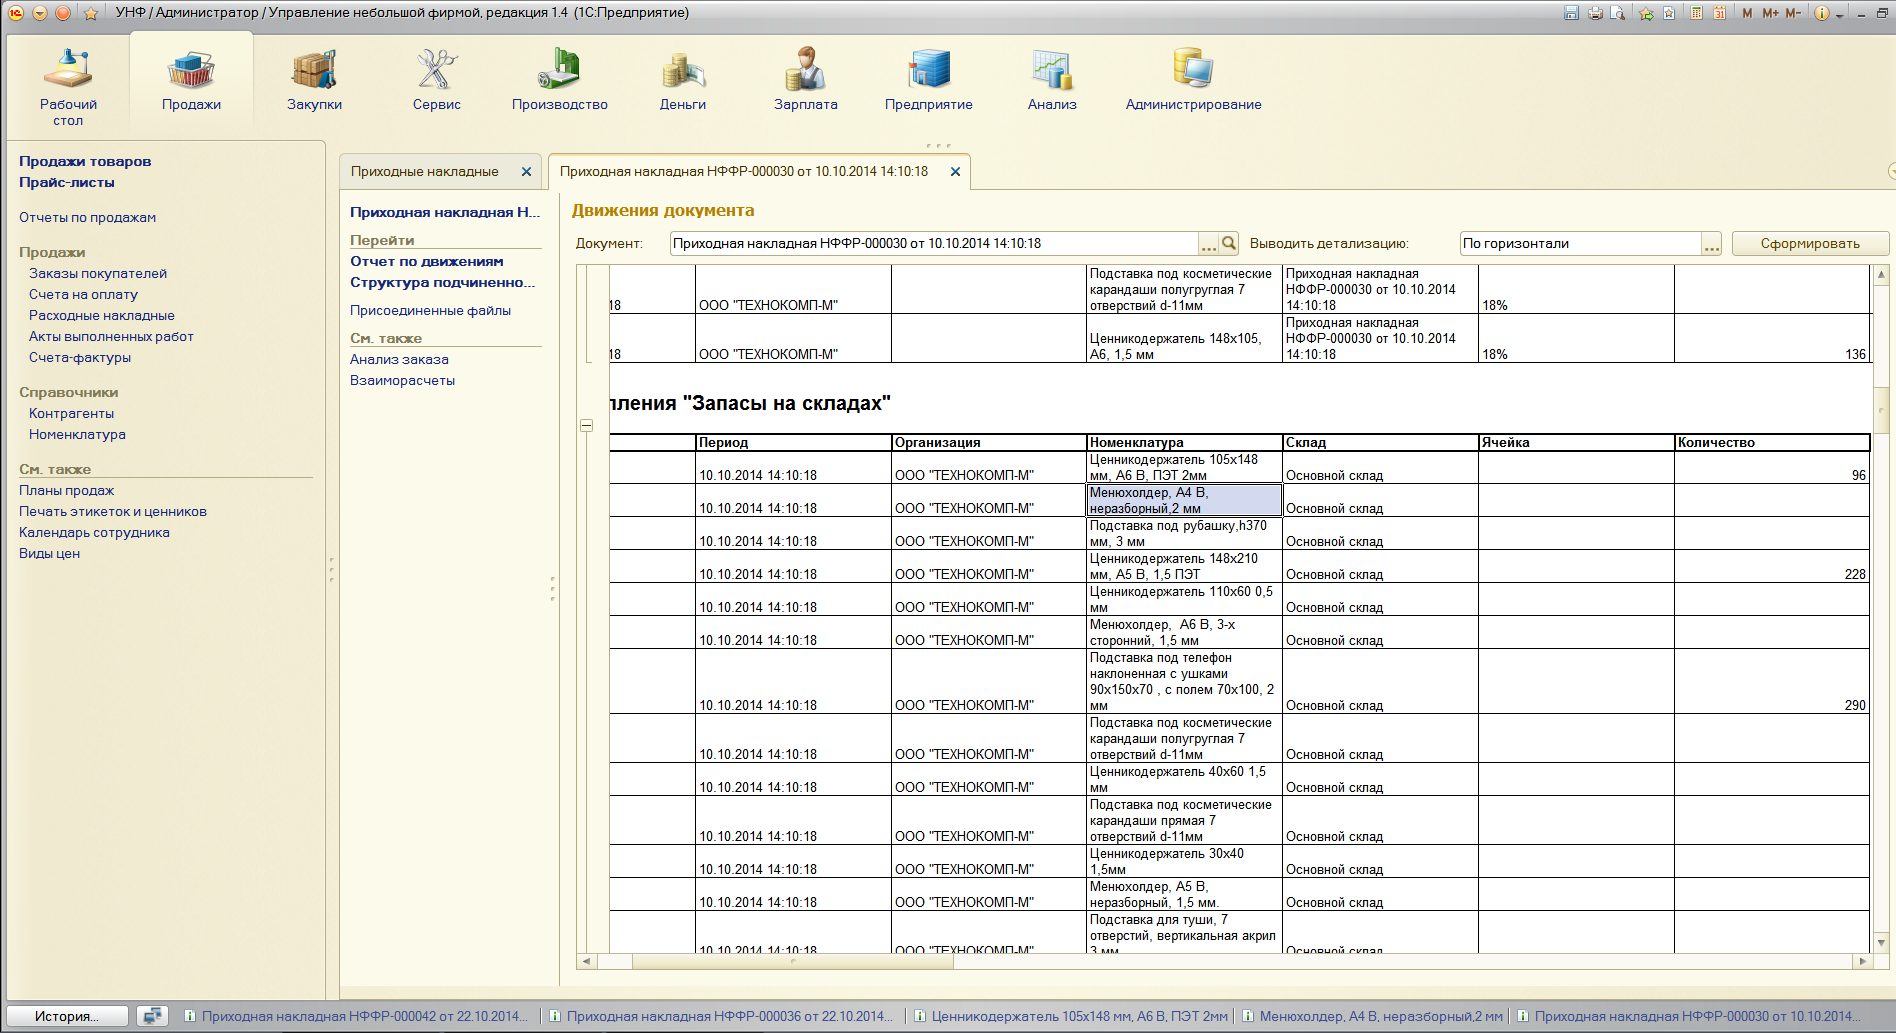The image size is (1896, 1033).
Task: Select the Менюхолдер, А4 В table cell
Action: tap(1184, 500)
